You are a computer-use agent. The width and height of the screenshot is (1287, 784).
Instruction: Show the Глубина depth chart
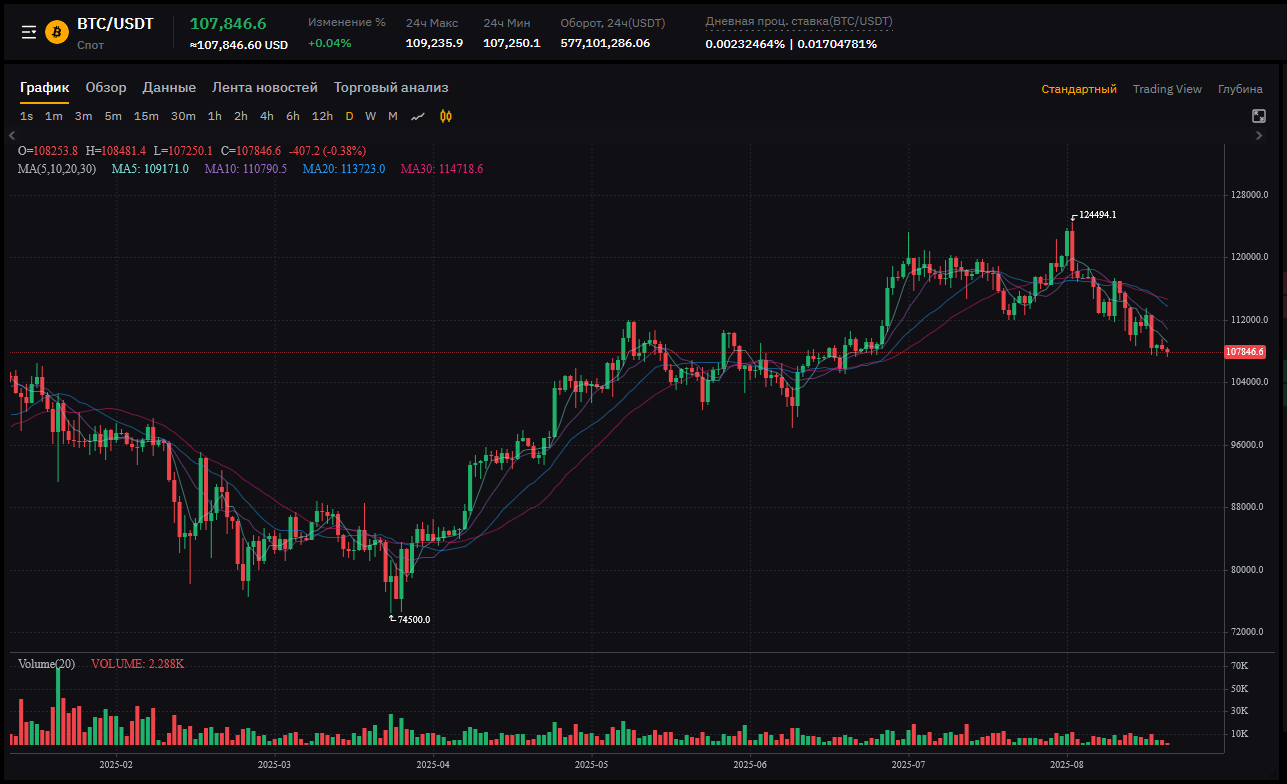(x=1240, y=89)
